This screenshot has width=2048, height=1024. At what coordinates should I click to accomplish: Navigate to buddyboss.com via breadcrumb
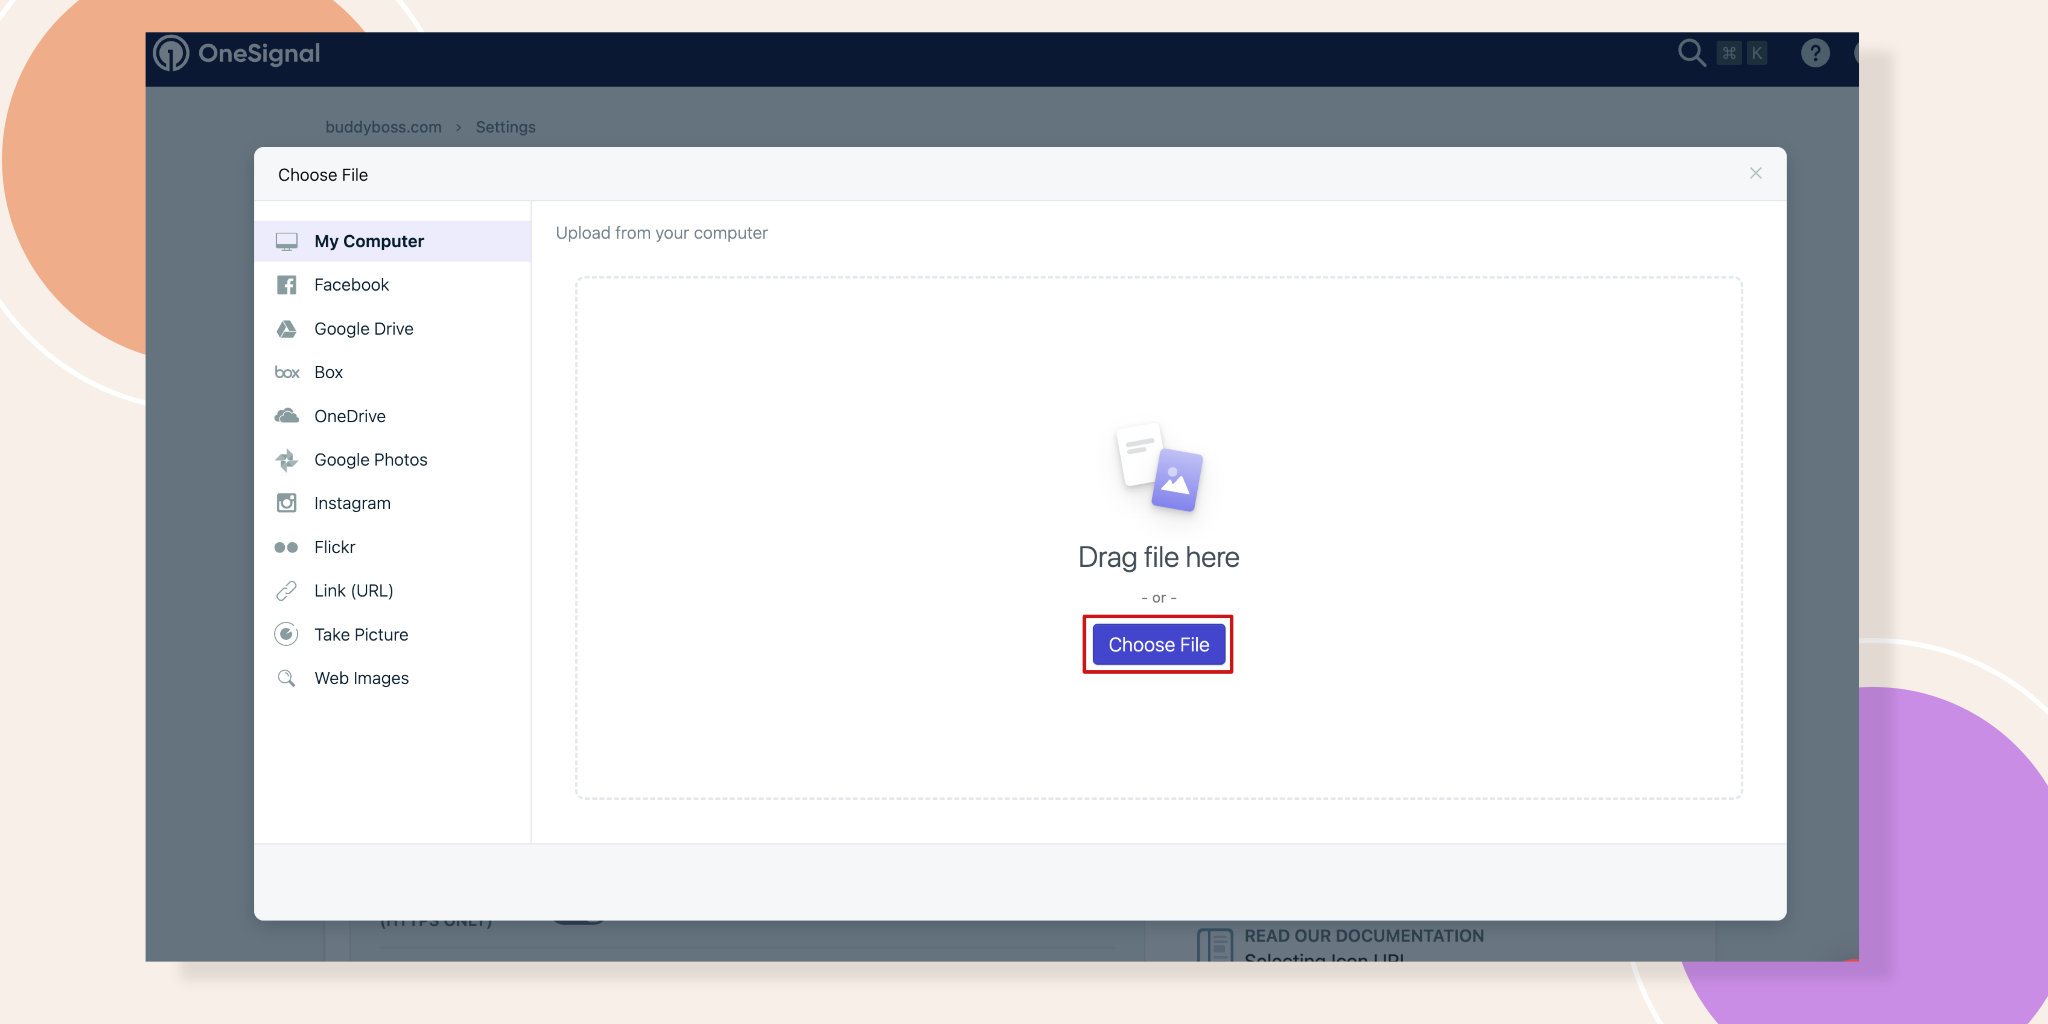[383, 127]
